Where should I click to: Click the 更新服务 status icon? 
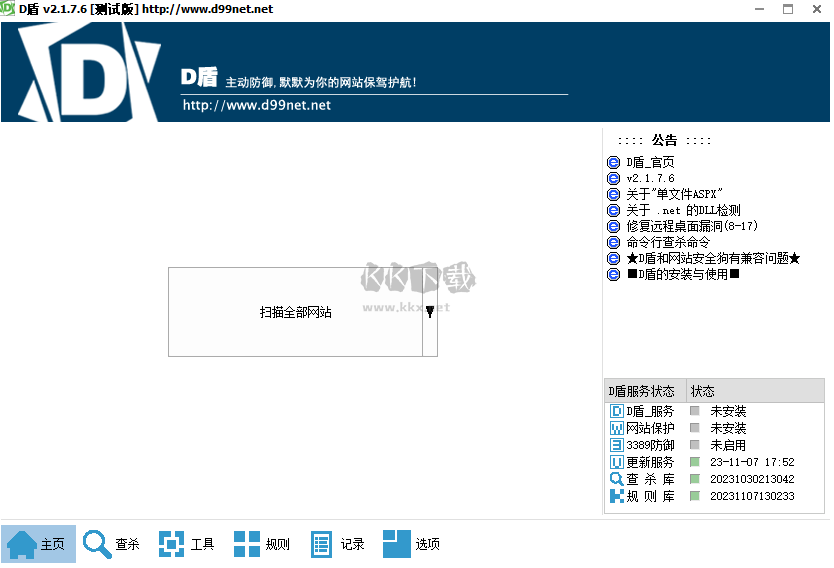click(x=617, y=462)
